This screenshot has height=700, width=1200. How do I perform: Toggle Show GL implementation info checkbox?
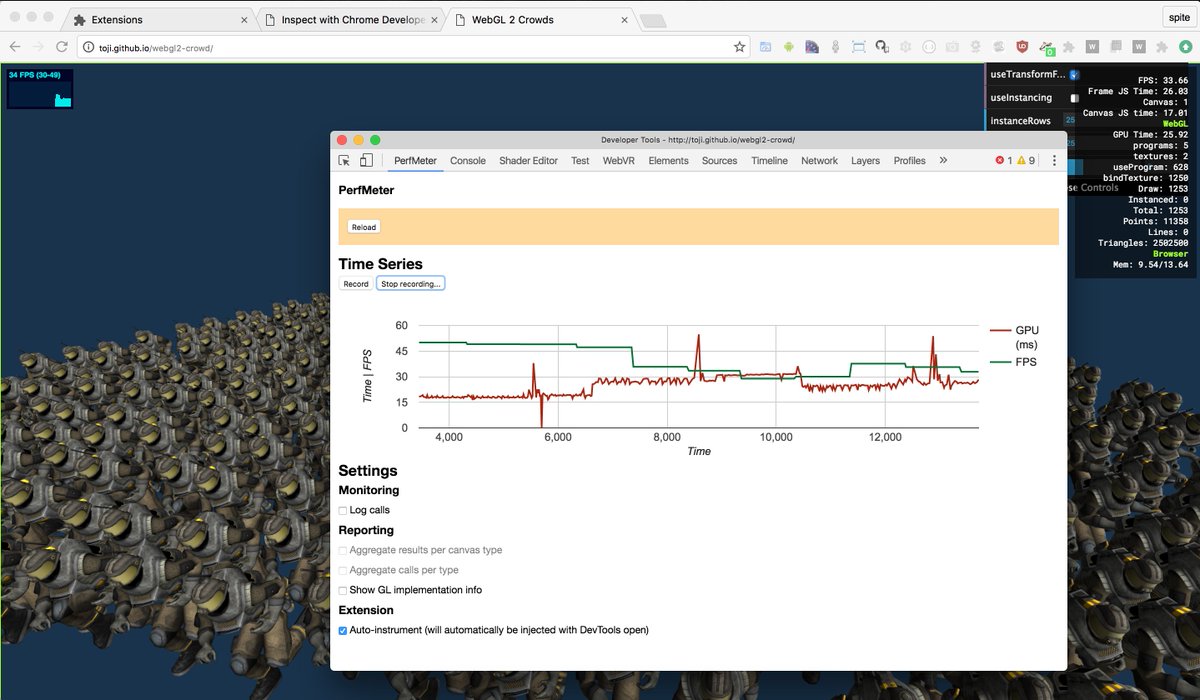(x=343, y=591)
